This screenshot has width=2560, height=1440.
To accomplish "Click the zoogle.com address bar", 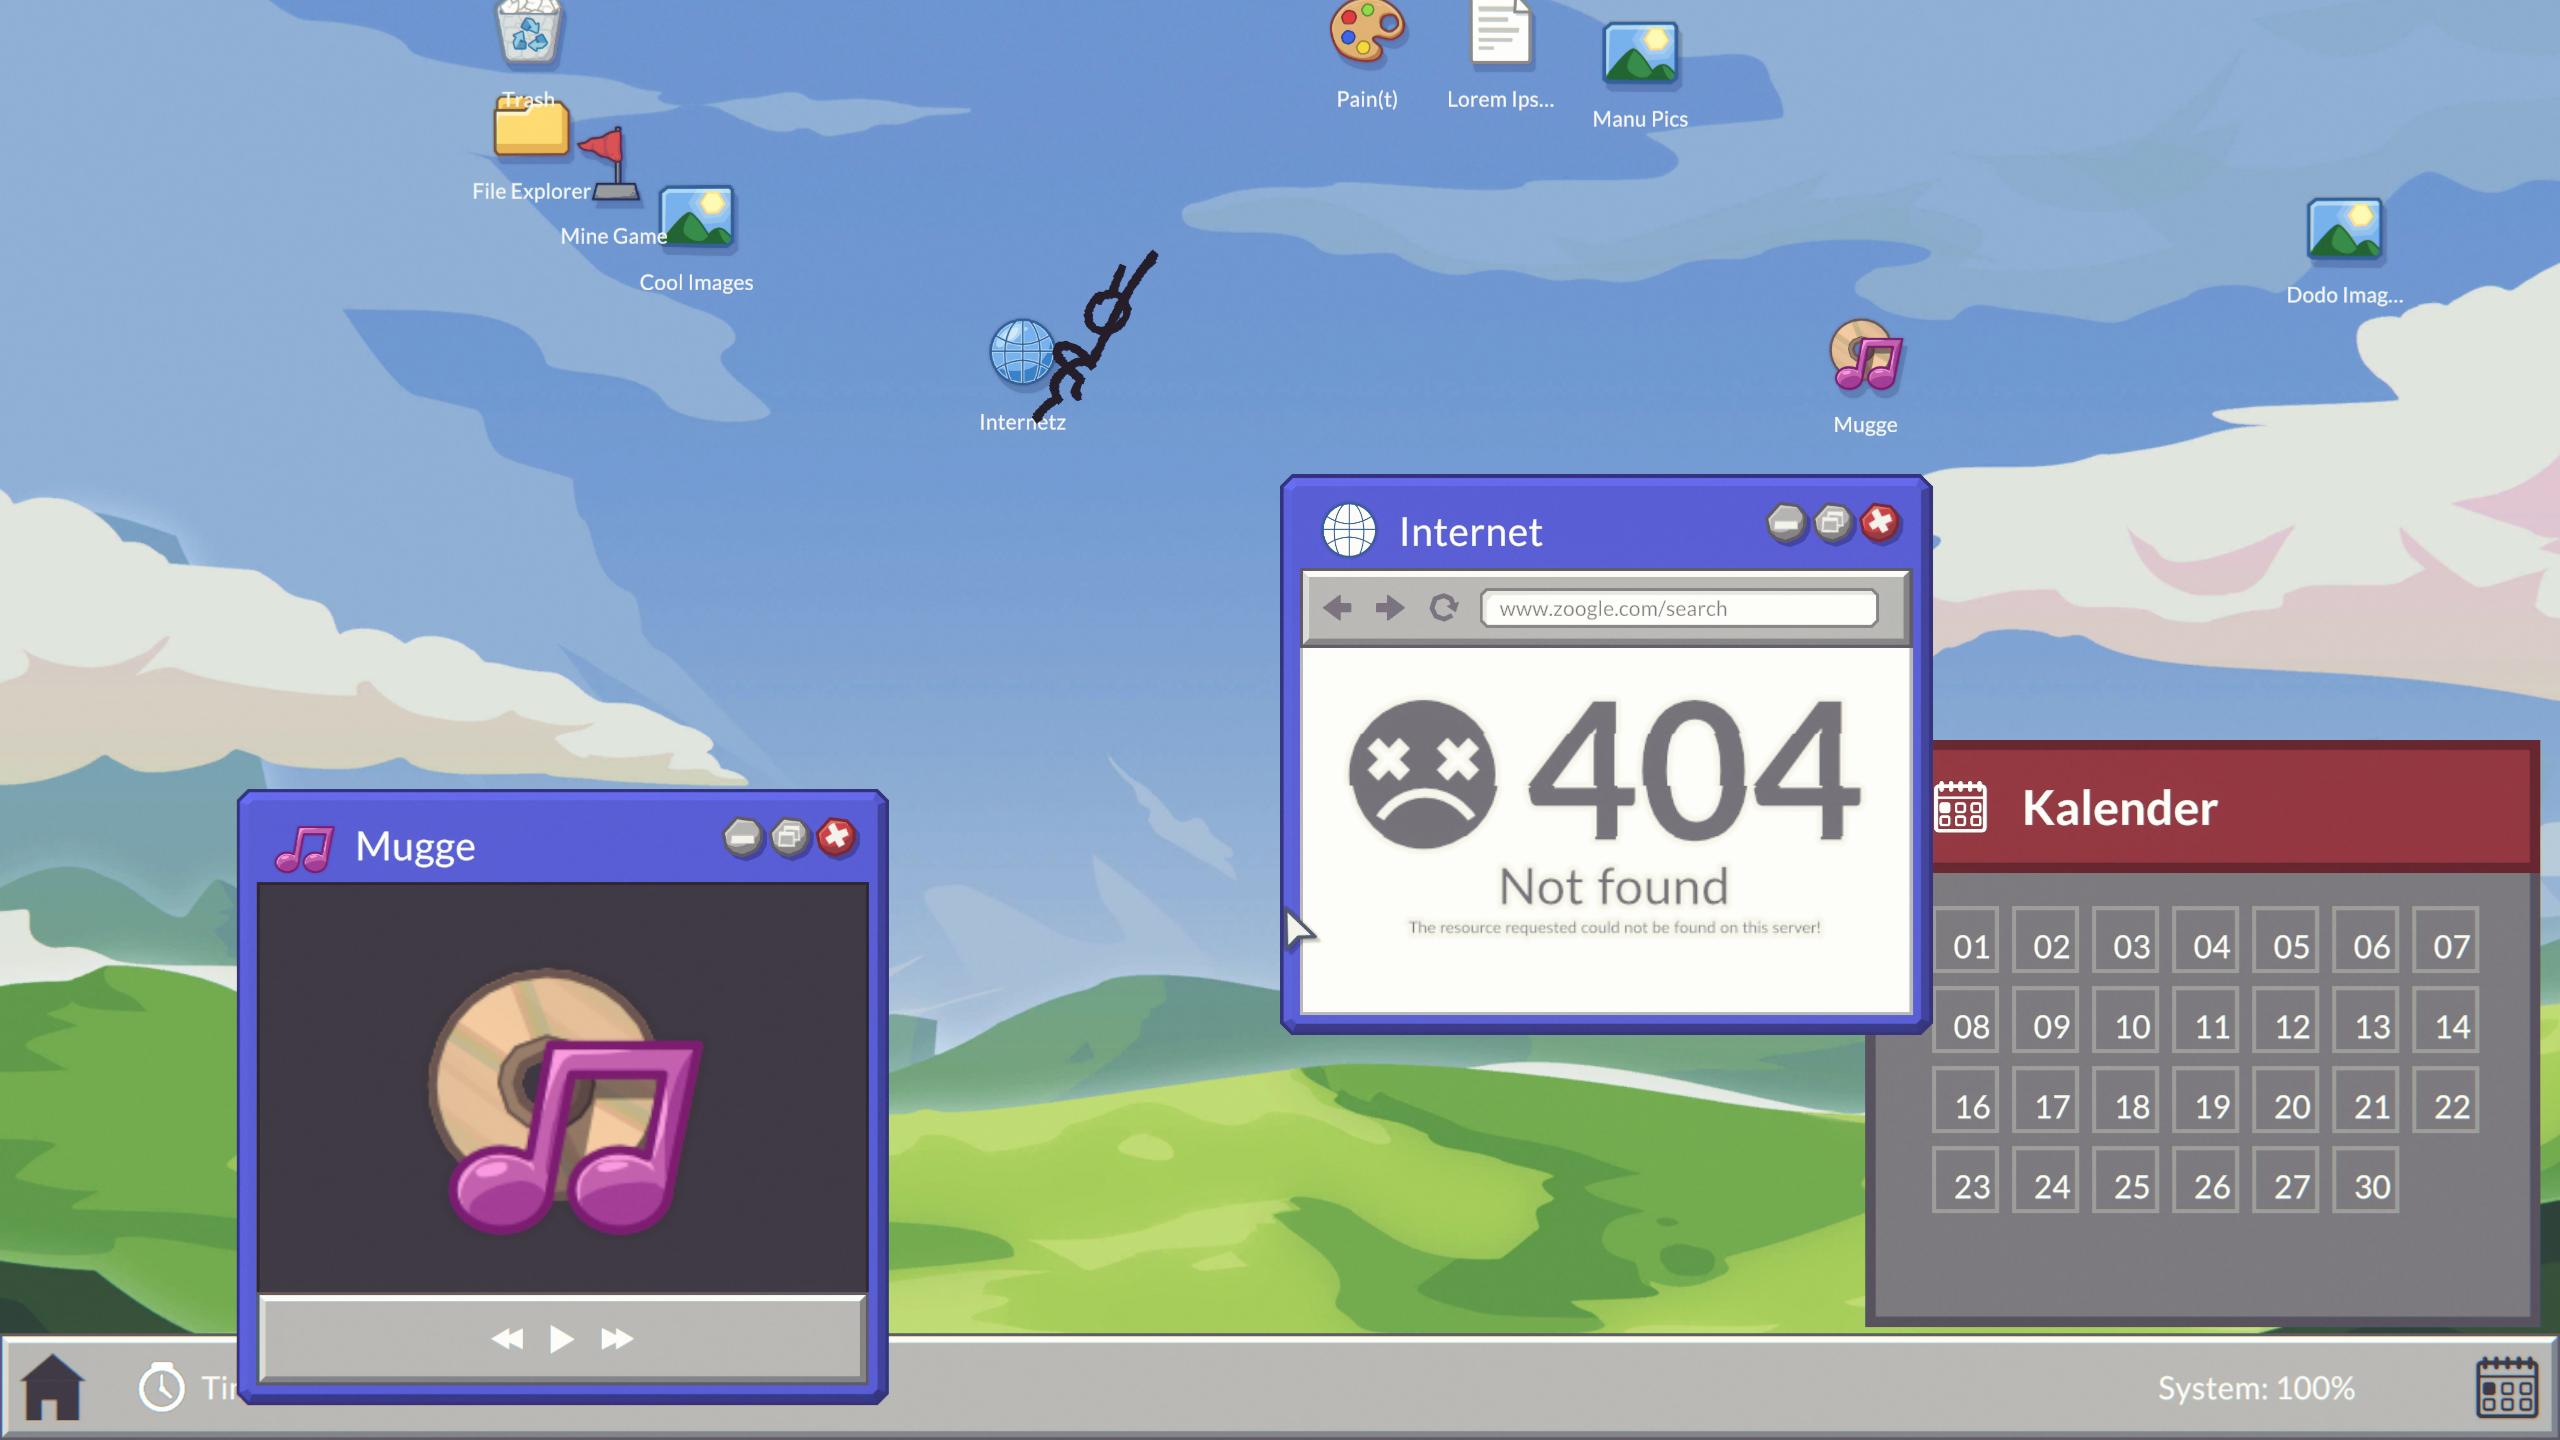I will tap(1678, 608).
